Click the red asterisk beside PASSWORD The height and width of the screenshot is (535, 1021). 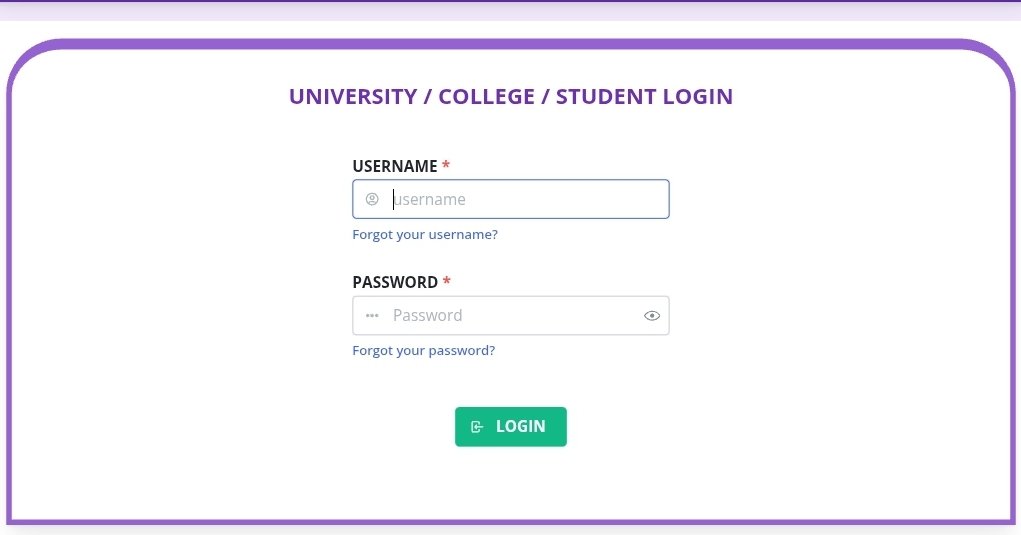(447, 282)
